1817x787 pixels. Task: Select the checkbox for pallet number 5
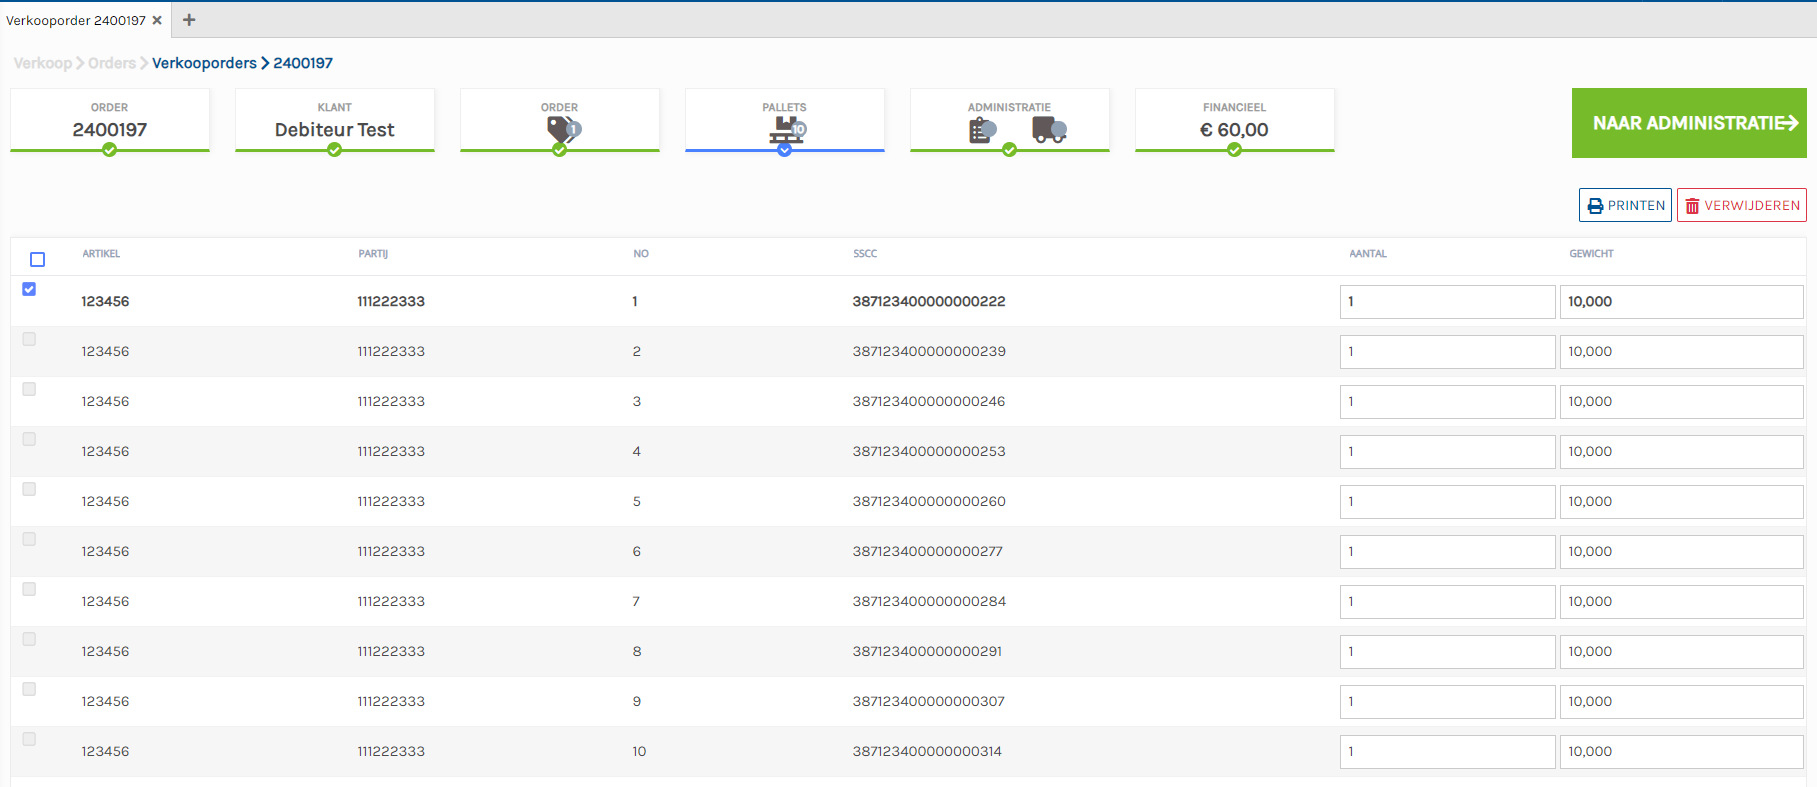pos(29,489)
